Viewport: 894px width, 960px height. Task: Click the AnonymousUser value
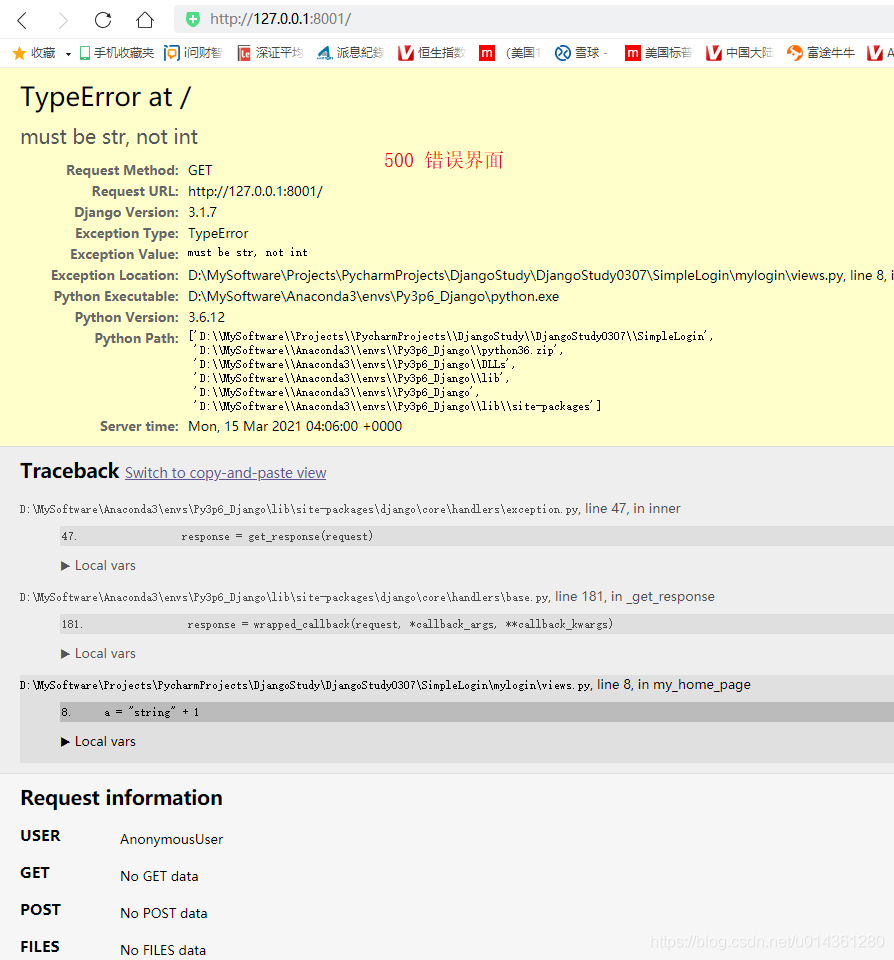point(171,839)
